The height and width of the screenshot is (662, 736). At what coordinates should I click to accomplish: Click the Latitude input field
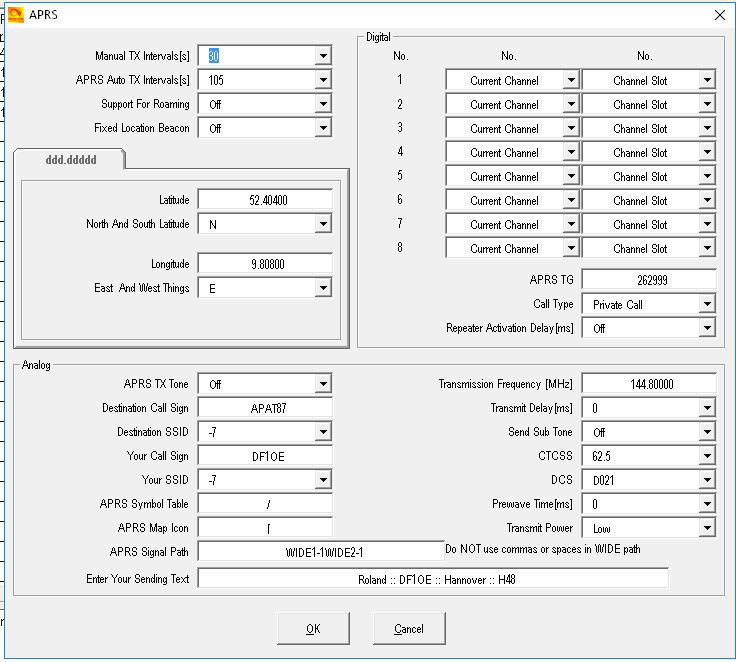tap(265, 200)
